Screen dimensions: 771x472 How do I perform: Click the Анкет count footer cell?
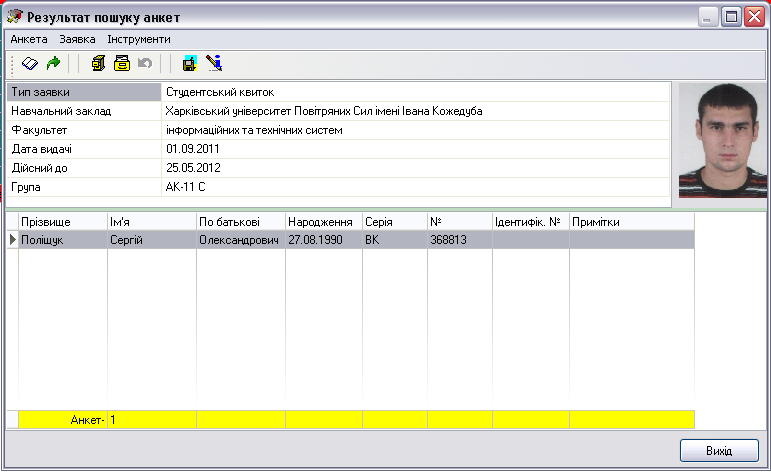63,420
